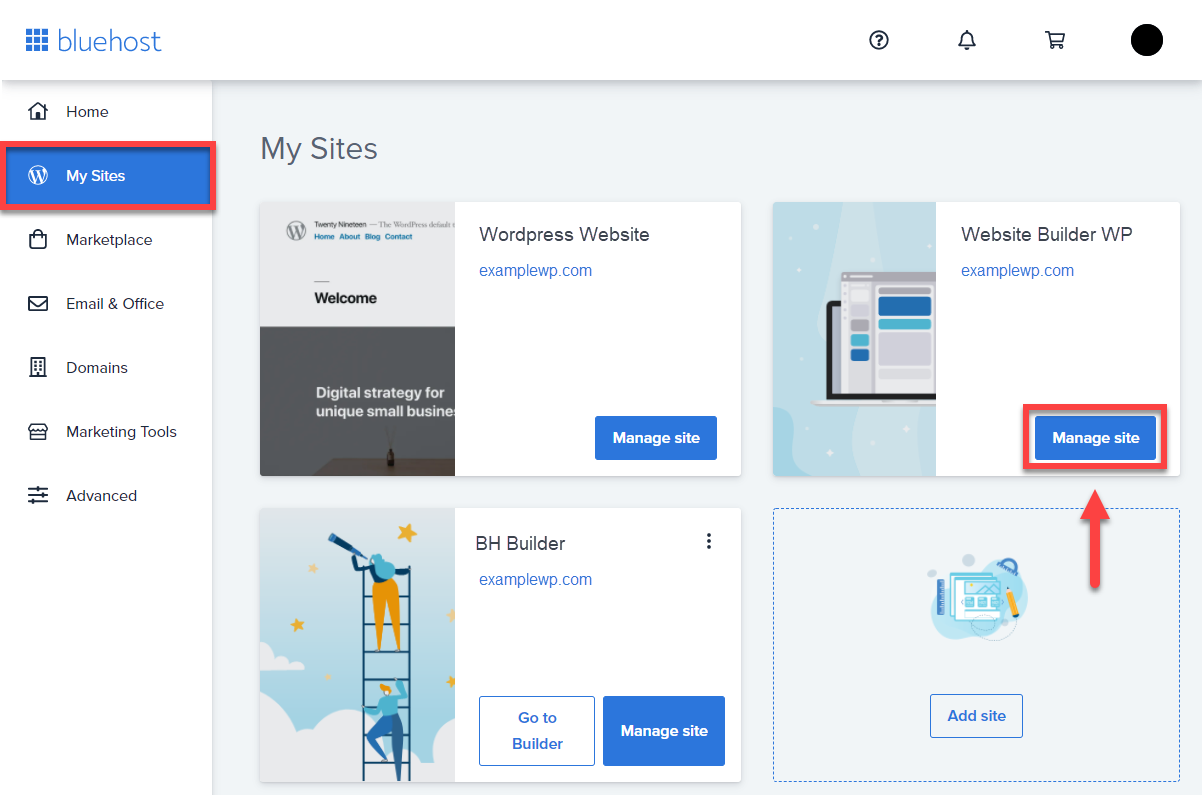This screenshot has width=1202, height=795.
Task: Click the BH Builder card title
Action: [520, 544]
